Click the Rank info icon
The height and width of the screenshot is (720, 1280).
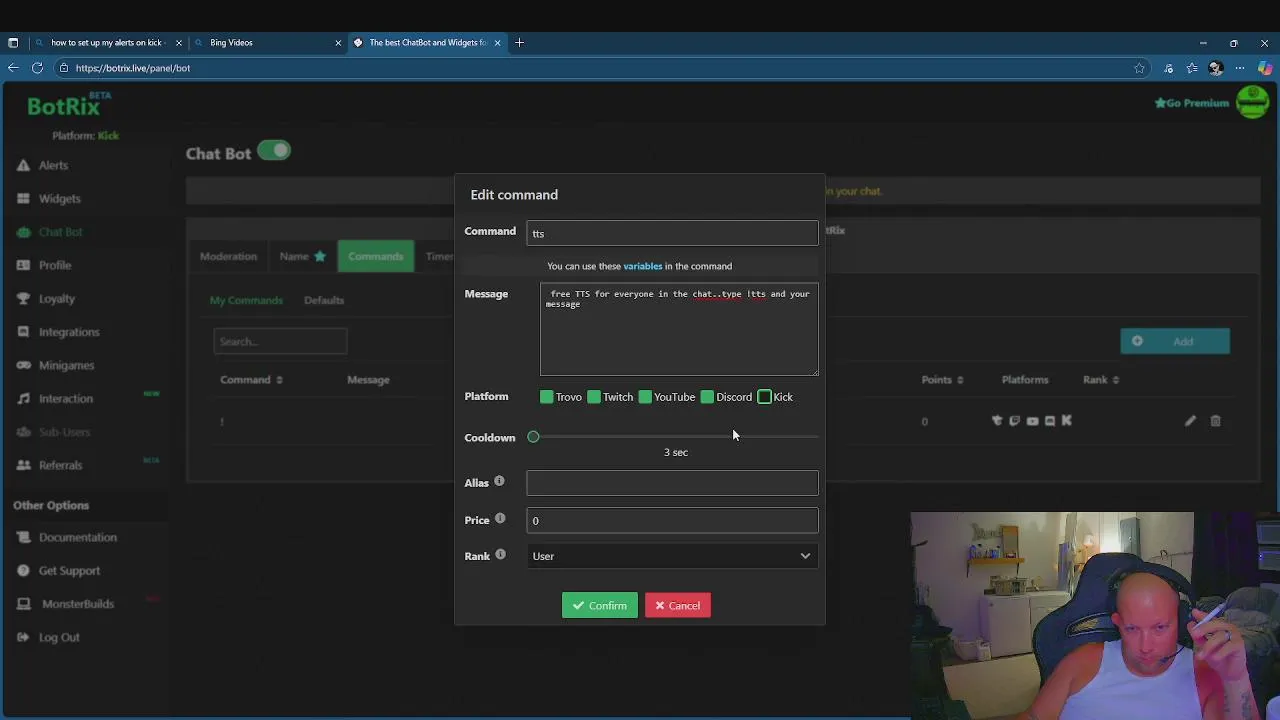point(500,554)
